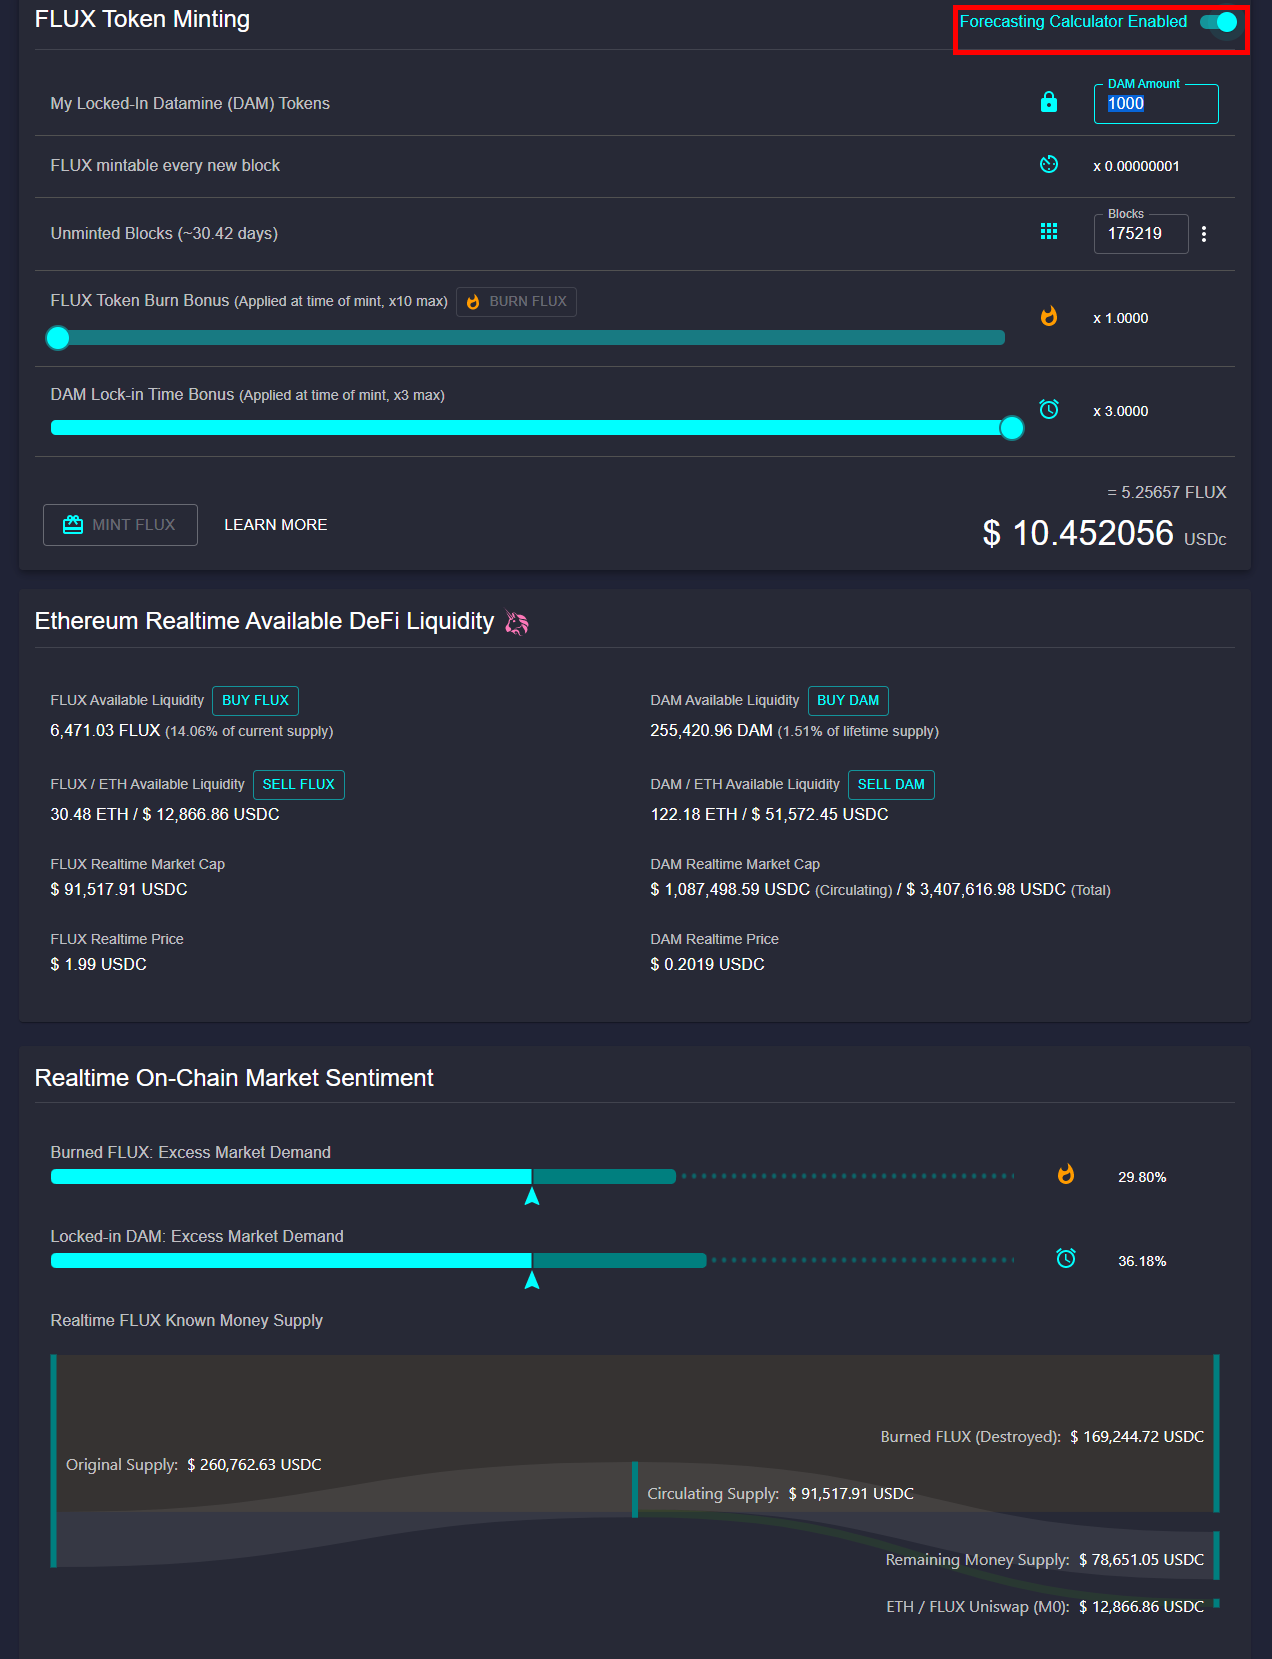Click Remaining Money Supply chart label
Viewport: 1272px width, 1659px height.
click(977, 1560)
